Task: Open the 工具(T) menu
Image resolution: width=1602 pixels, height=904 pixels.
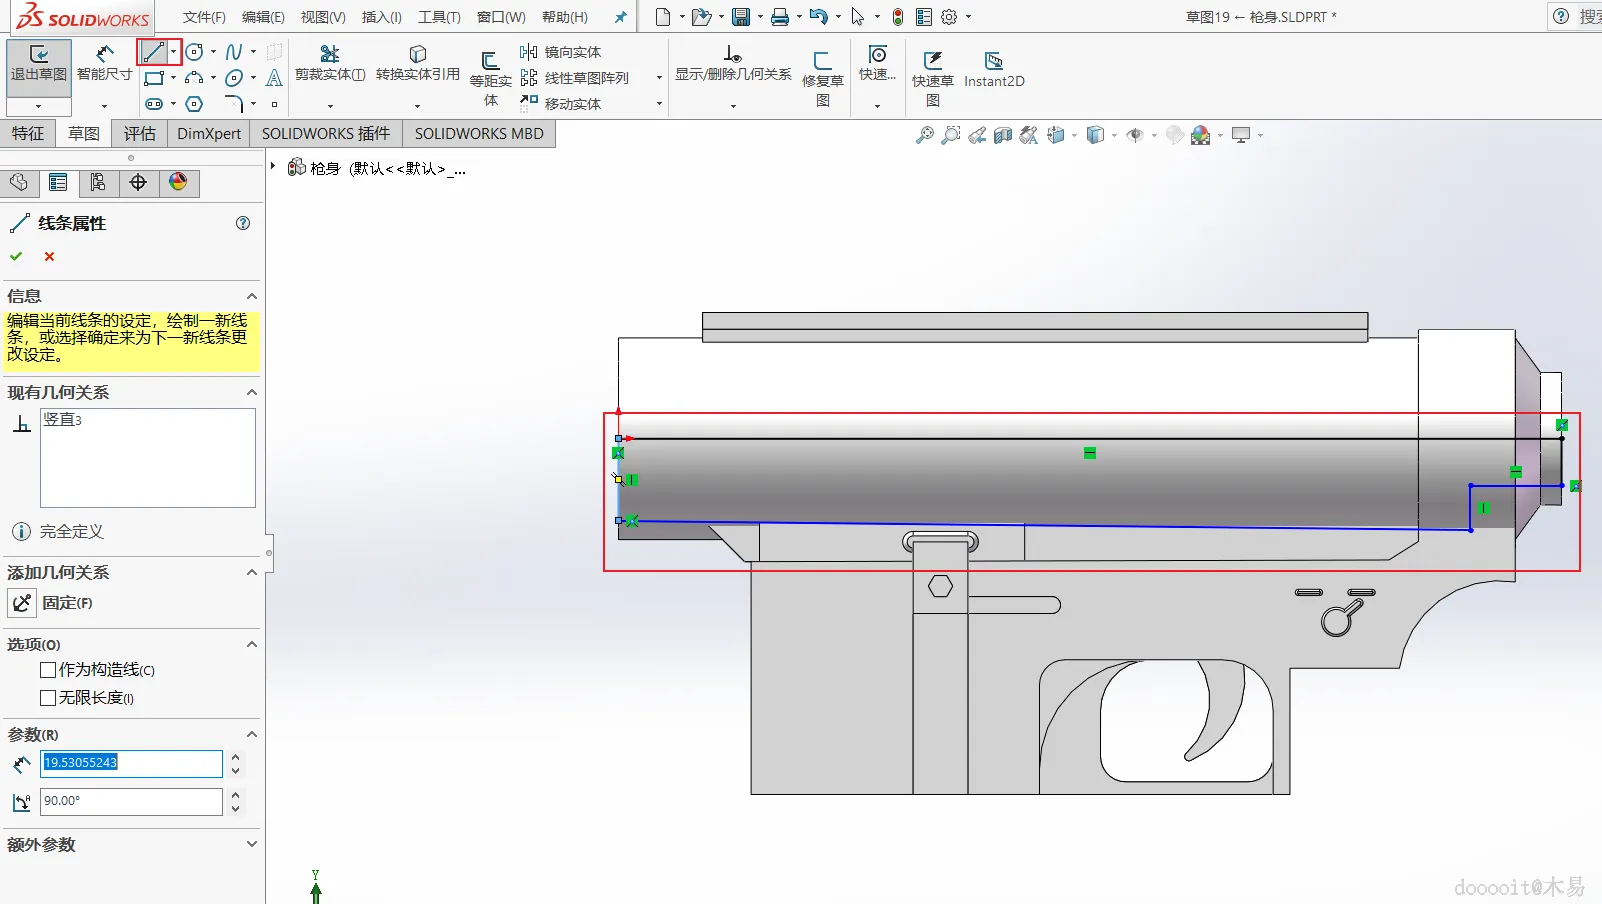Action: point(439,17)
